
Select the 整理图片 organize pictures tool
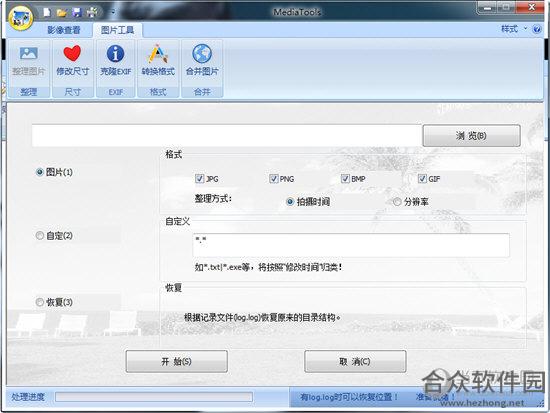29,62
